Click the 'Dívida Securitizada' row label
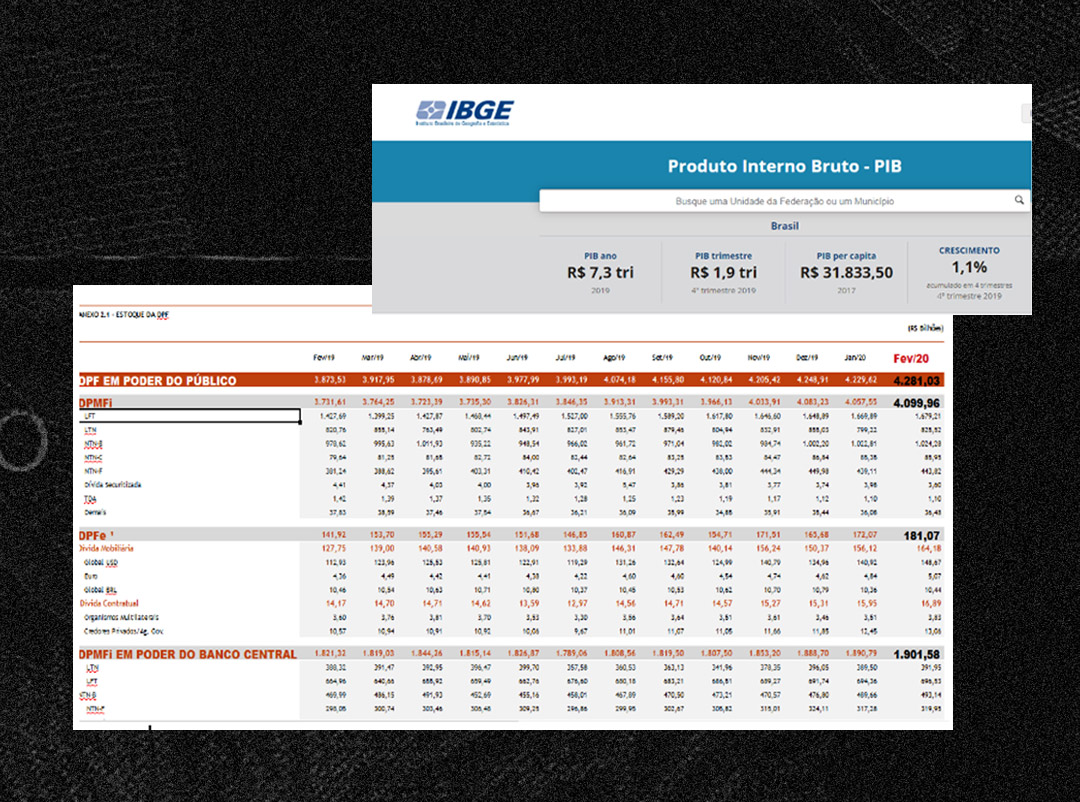Screen dimensions: 1080x802 112,485
